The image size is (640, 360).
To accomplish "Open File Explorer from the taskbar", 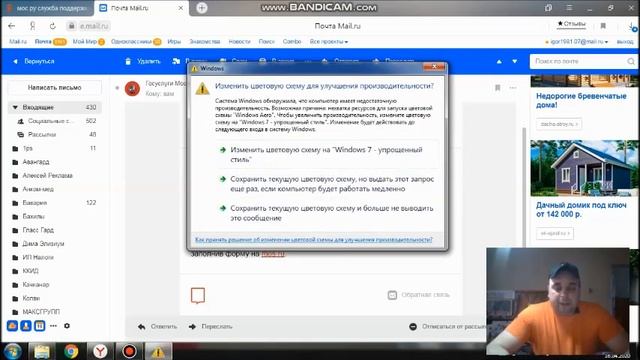I will tap(42, 351).
